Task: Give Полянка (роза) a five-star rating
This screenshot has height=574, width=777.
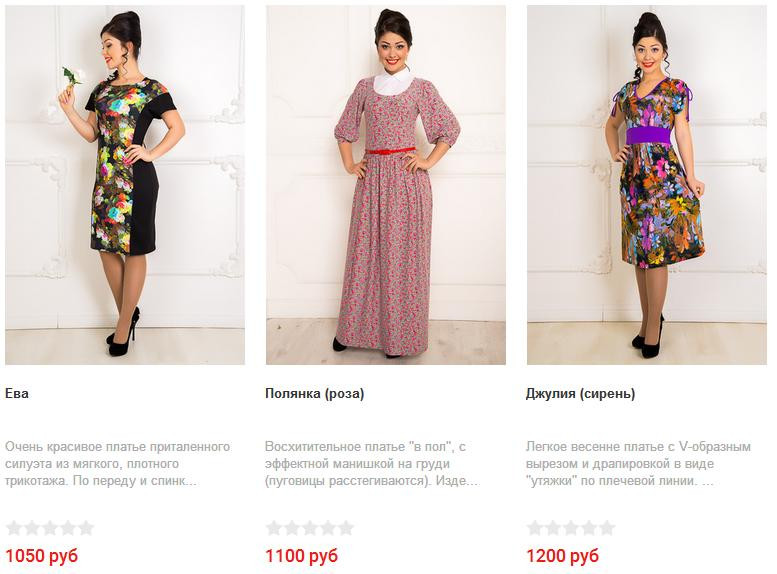Action: (346, 528)
